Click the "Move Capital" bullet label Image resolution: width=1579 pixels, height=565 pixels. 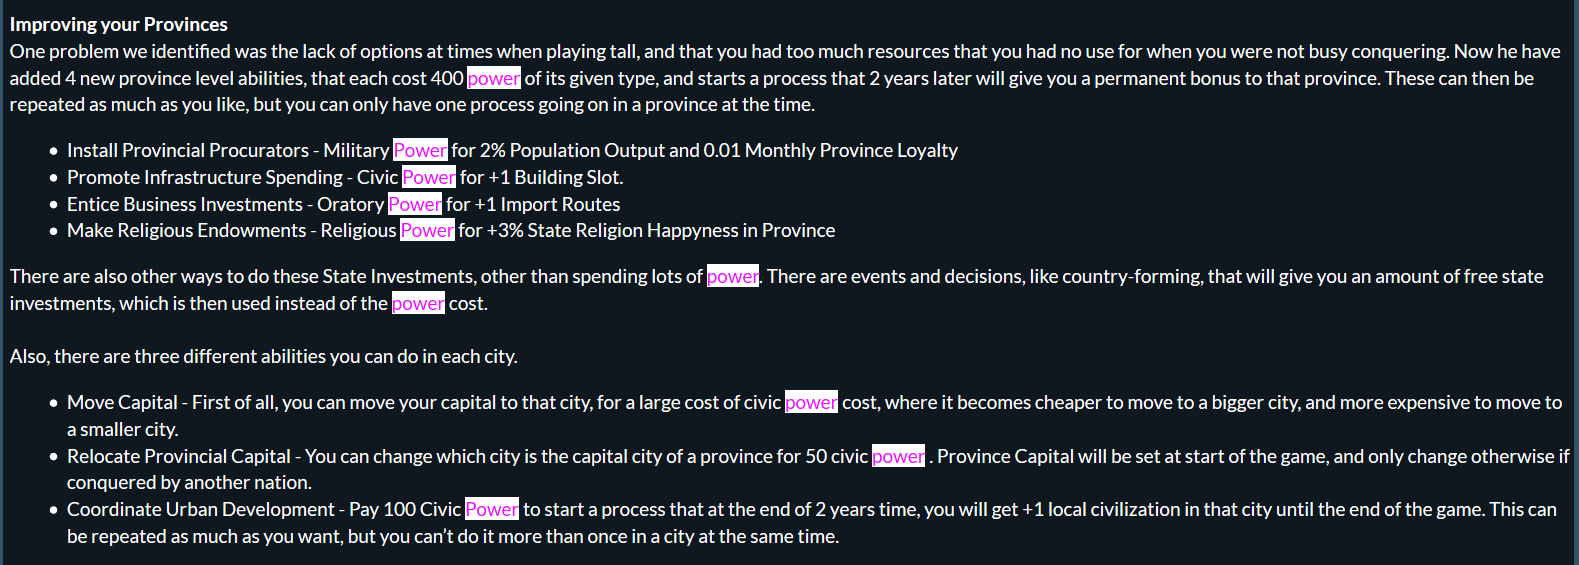coord(122,402)
